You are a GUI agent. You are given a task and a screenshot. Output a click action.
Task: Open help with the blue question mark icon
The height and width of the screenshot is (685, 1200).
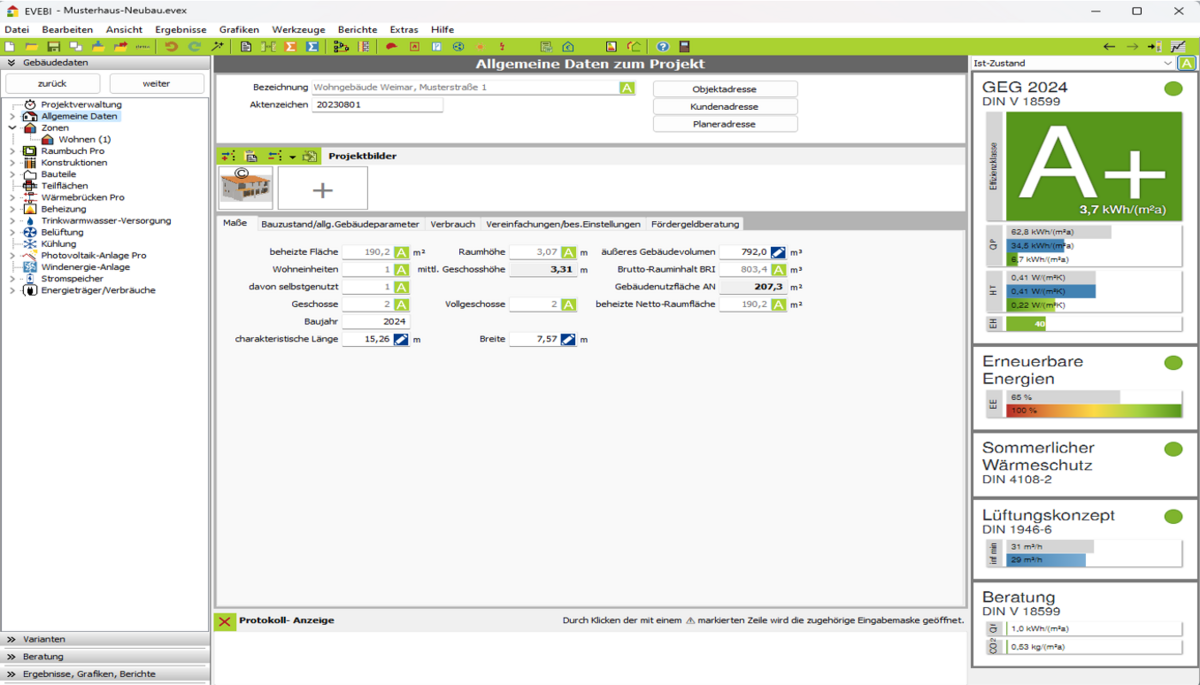(x=662, y=47)
